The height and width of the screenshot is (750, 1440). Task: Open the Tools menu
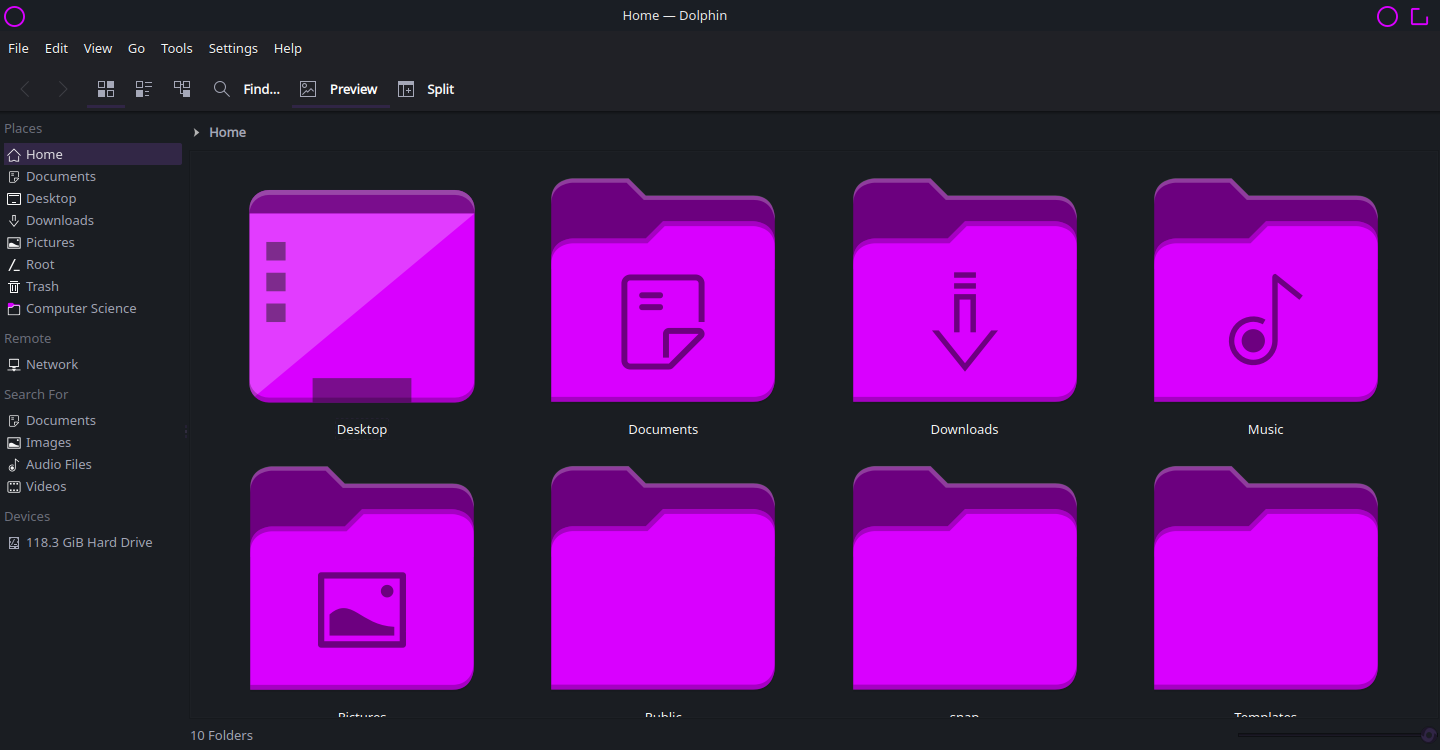(x=177, y=48)
